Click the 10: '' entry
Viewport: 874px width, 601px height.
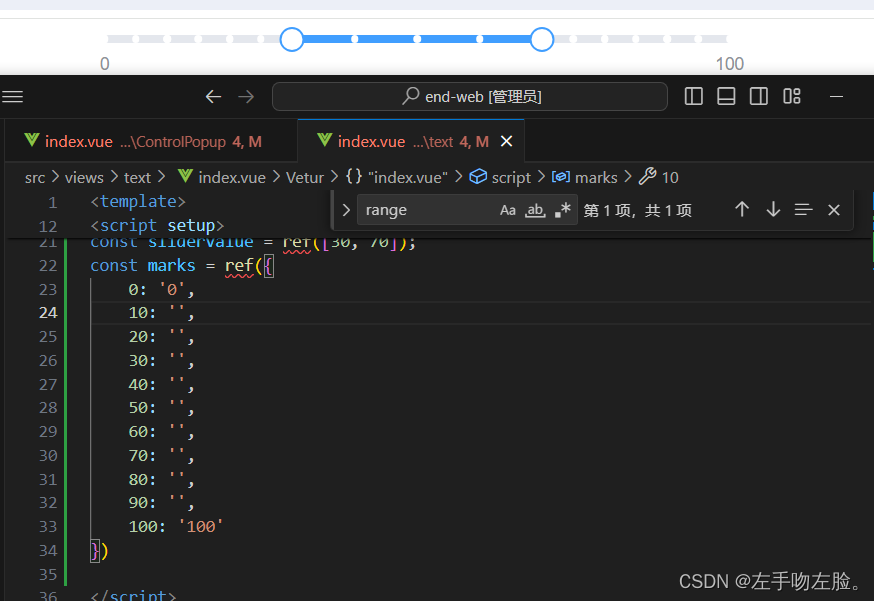click(161, 313)
